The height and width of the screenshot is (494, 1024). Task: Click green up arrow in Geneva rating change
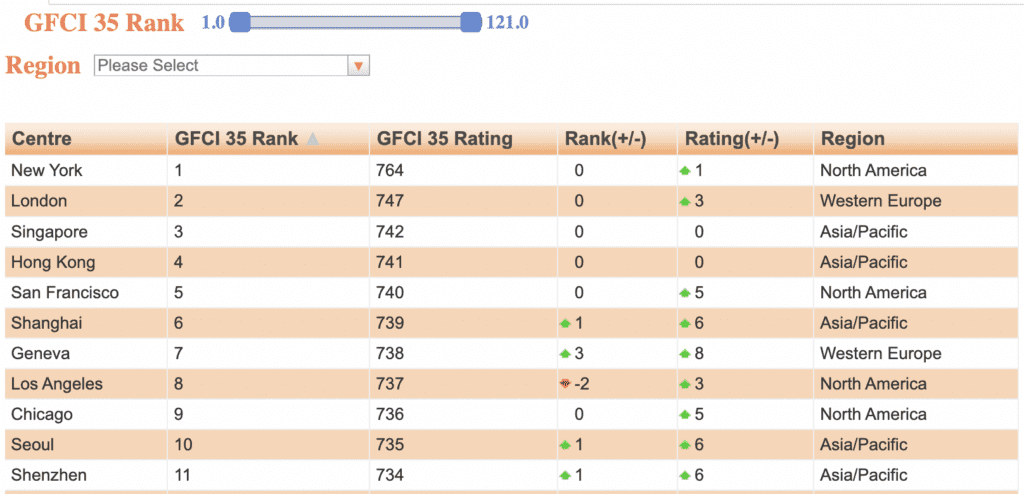pos(684,354)
